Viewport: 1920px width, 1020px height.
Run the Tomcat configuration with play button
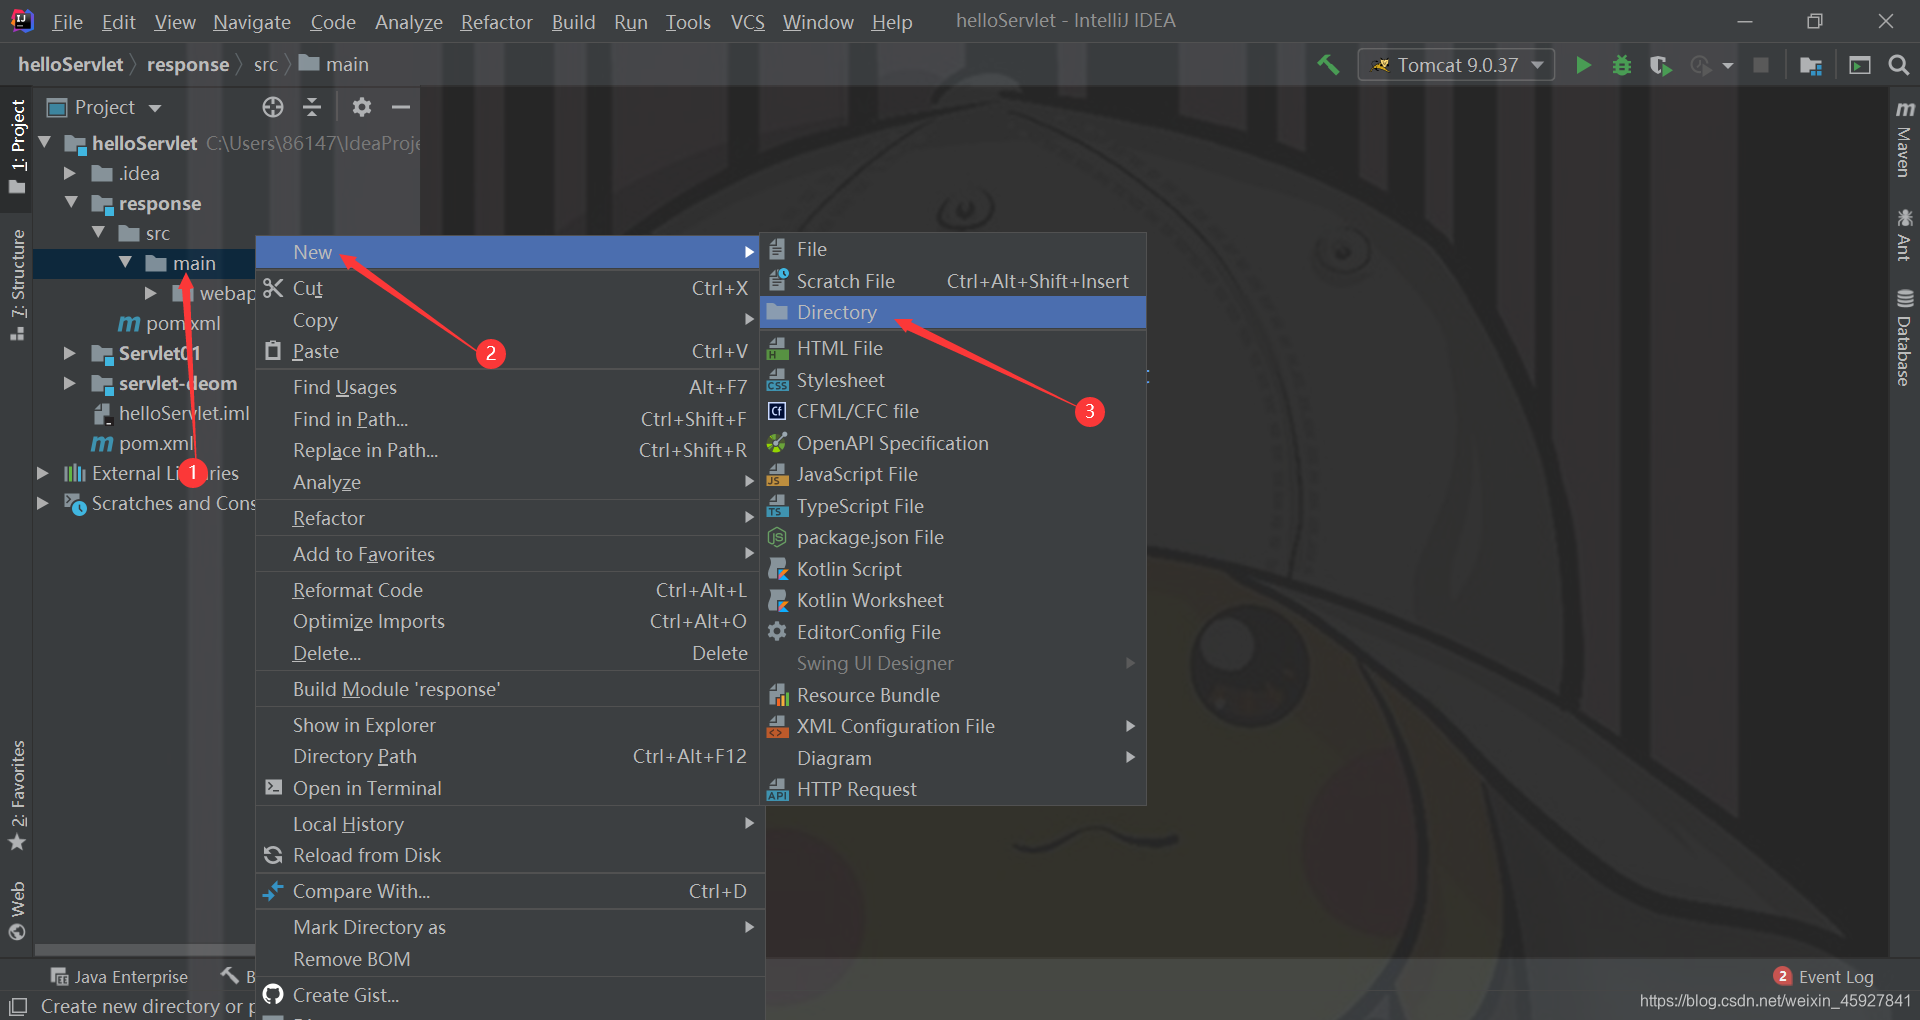[x=1583, y=65]
